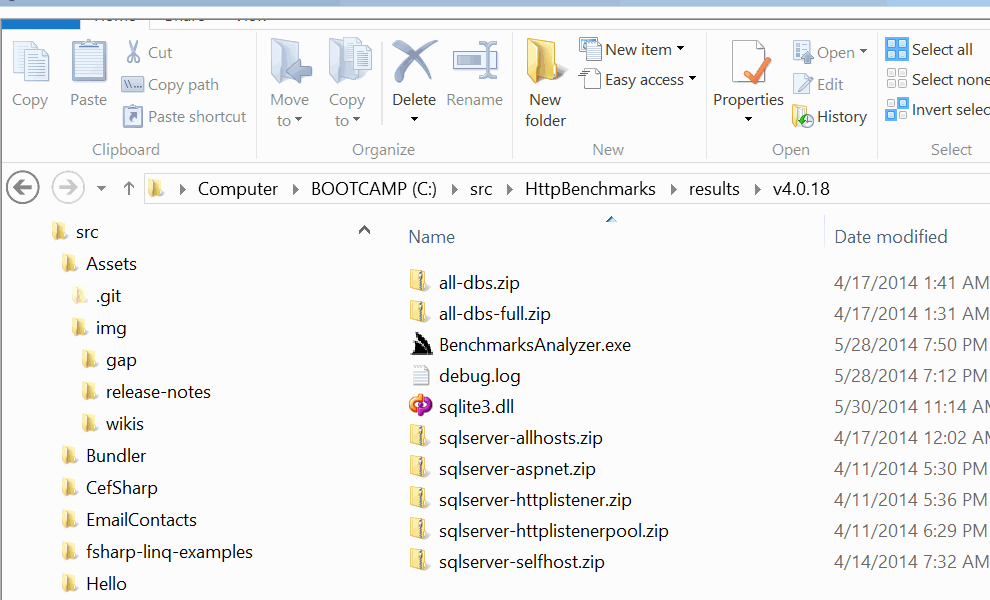Open the Delete options dropdown arrow

pos(414,119)
